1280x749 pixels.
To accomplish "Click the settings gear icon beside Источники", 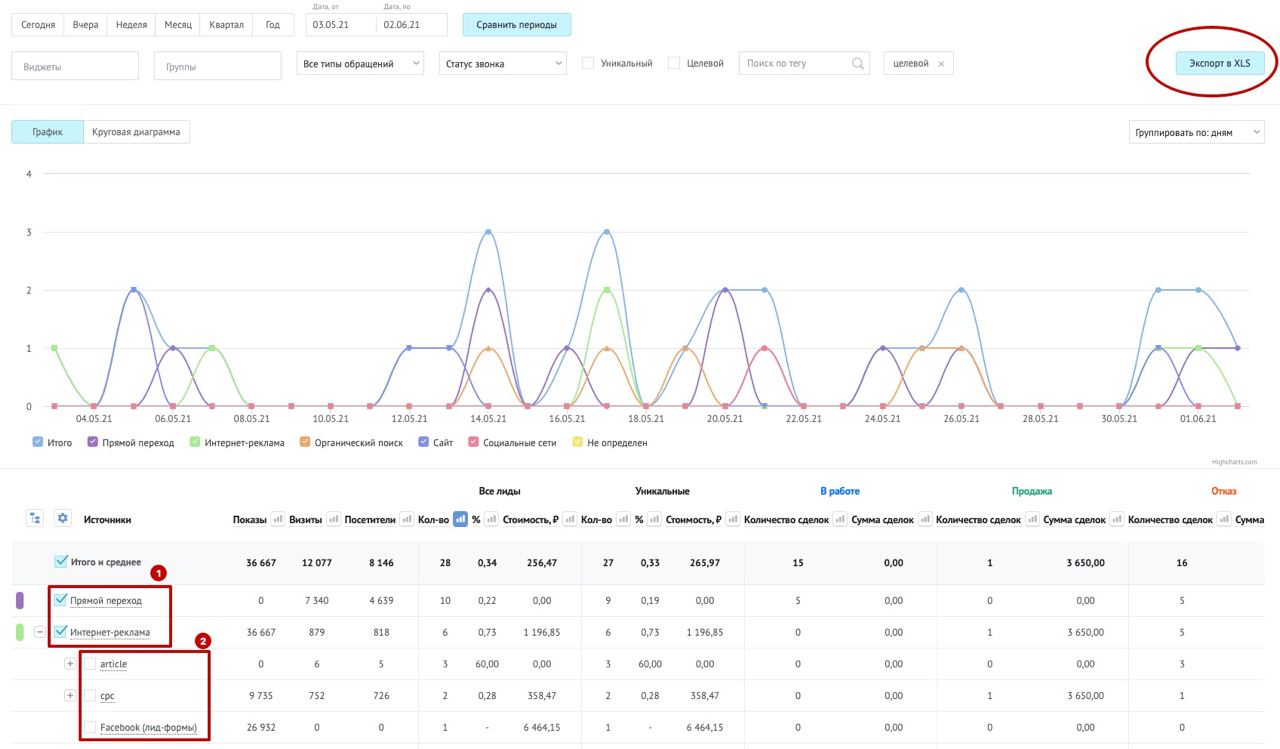I will tap(63, 518).
